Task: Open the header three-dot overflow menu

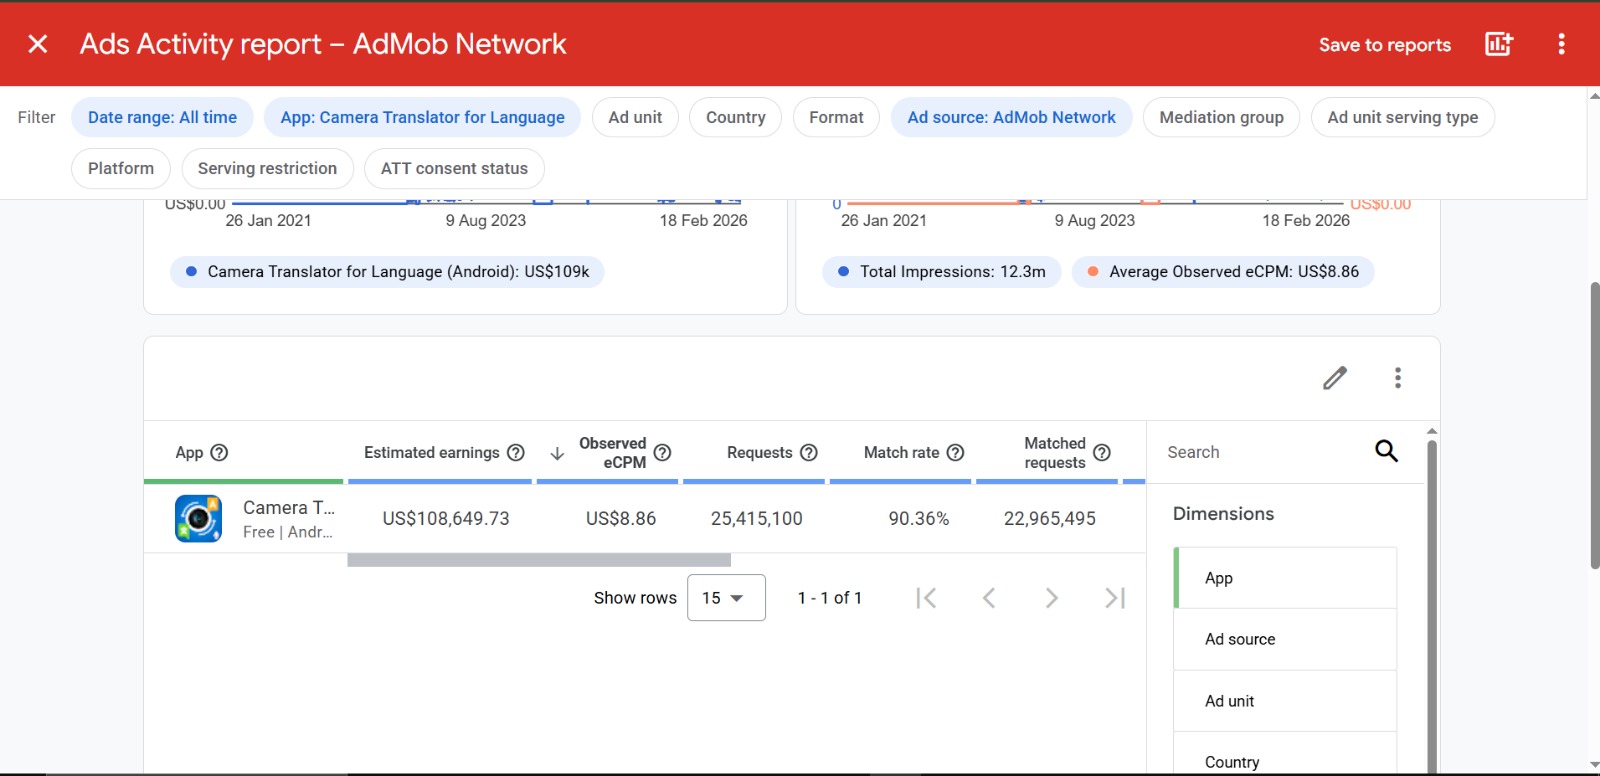Action: coord(1561,44)
